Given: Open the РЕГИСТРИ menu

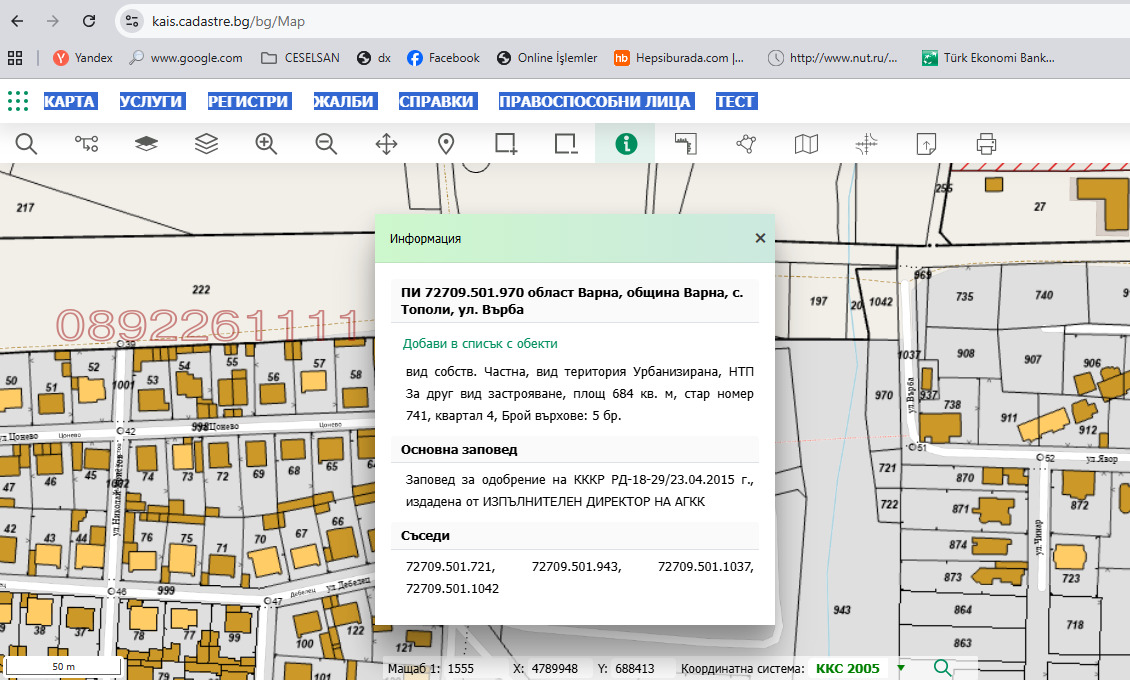Looking at the screenshot, I should tap(249, 101).
